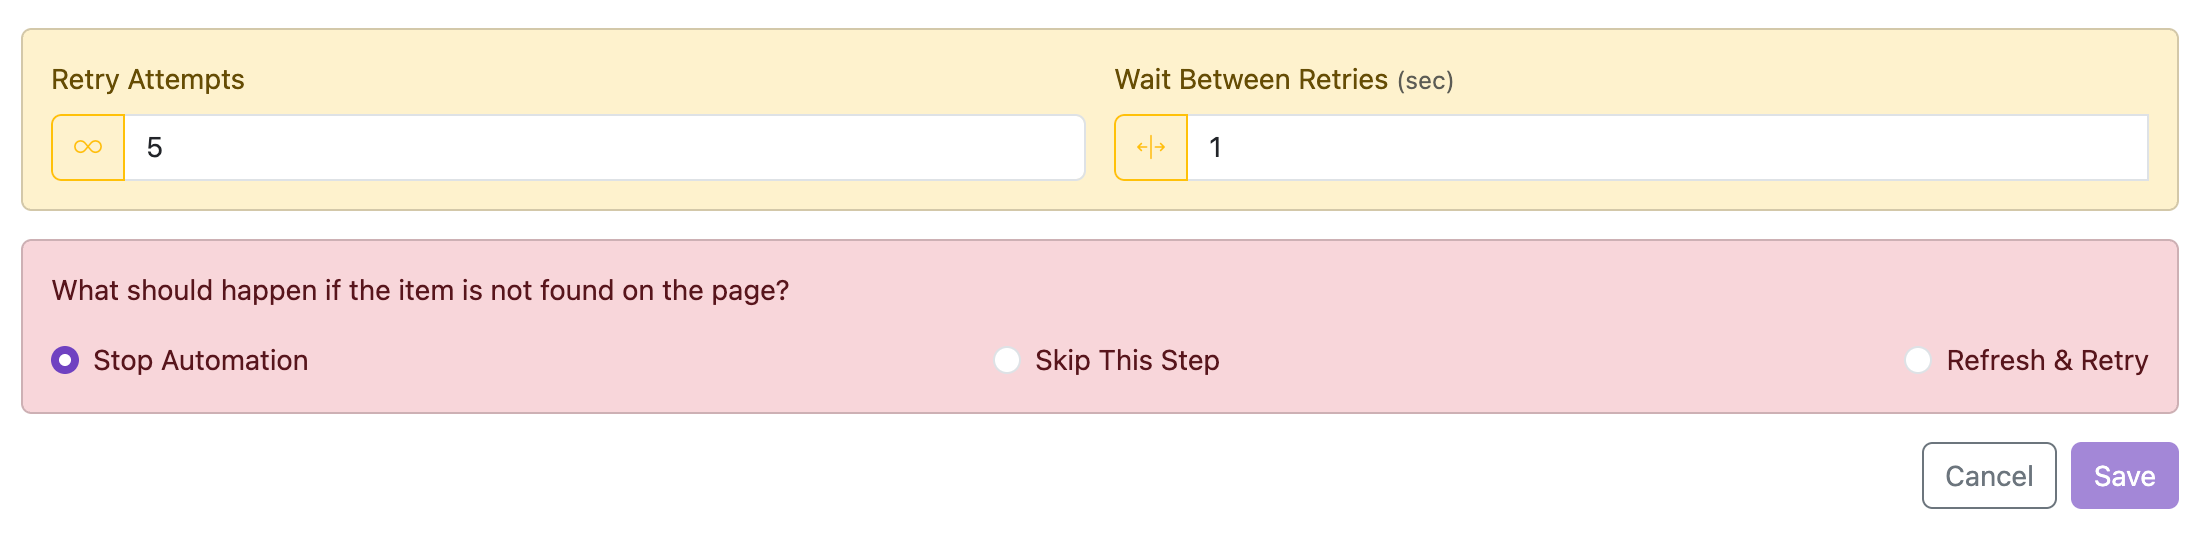Choose the Skip This Step radio button
Viewport: 2200px width, 538px height.
1007,360
